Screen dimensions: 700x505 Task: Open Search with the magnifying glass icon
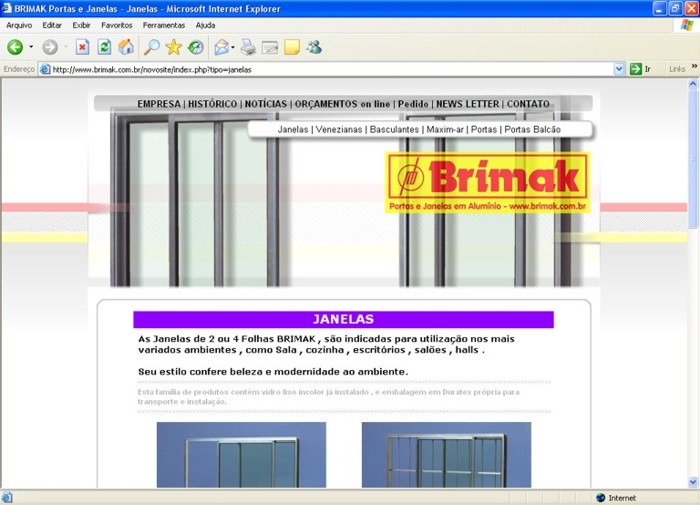click(x=152, y=47)
